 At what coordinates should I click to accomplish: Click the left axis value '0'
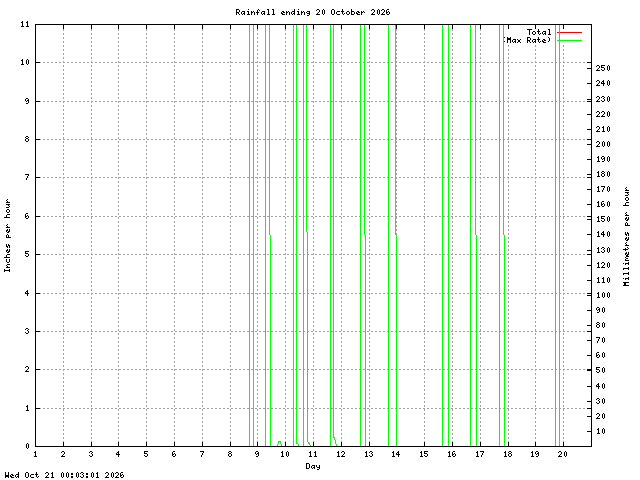[27, 446]
